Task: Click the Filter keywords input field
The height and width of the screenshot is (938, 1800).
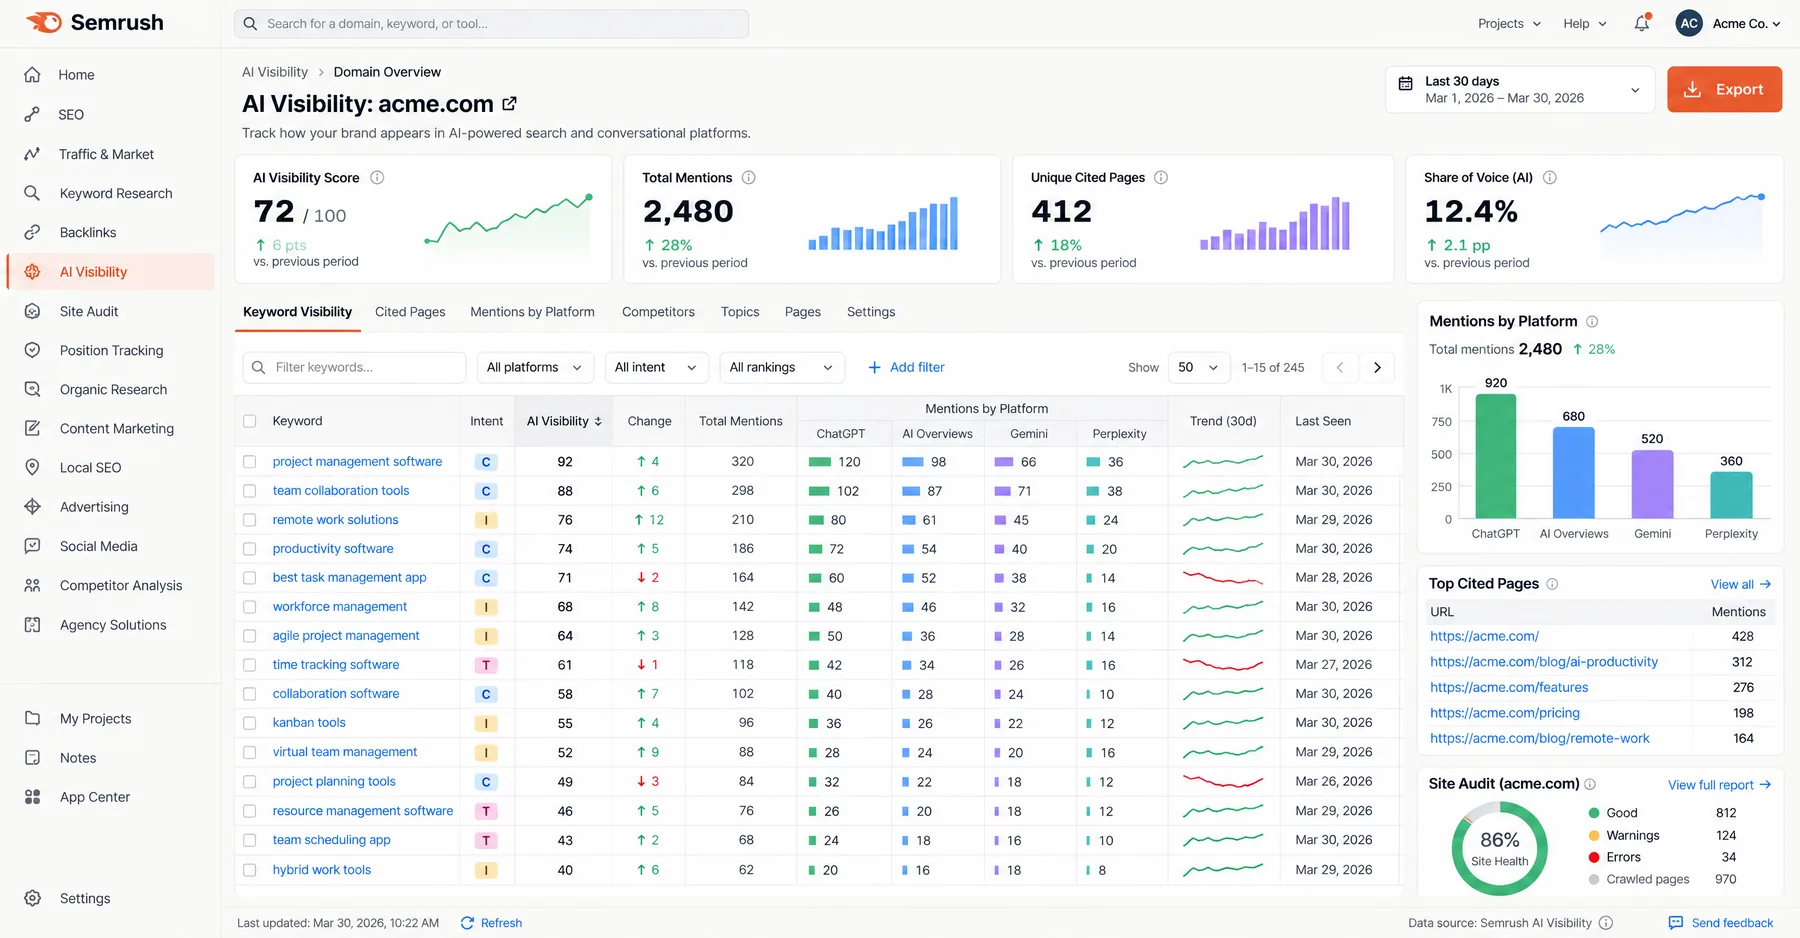Action: click(x=354, y=367)
